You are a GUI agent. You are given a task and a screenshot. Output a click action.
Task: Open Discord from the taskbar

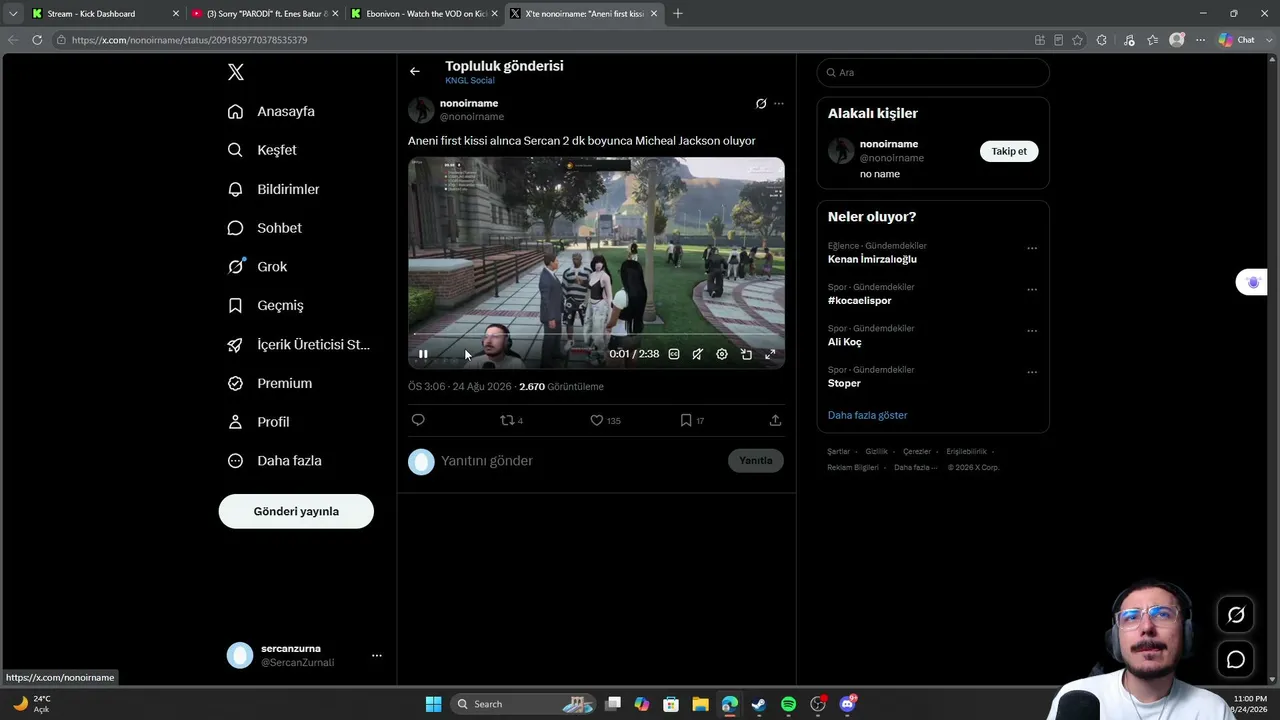point(848,704)
